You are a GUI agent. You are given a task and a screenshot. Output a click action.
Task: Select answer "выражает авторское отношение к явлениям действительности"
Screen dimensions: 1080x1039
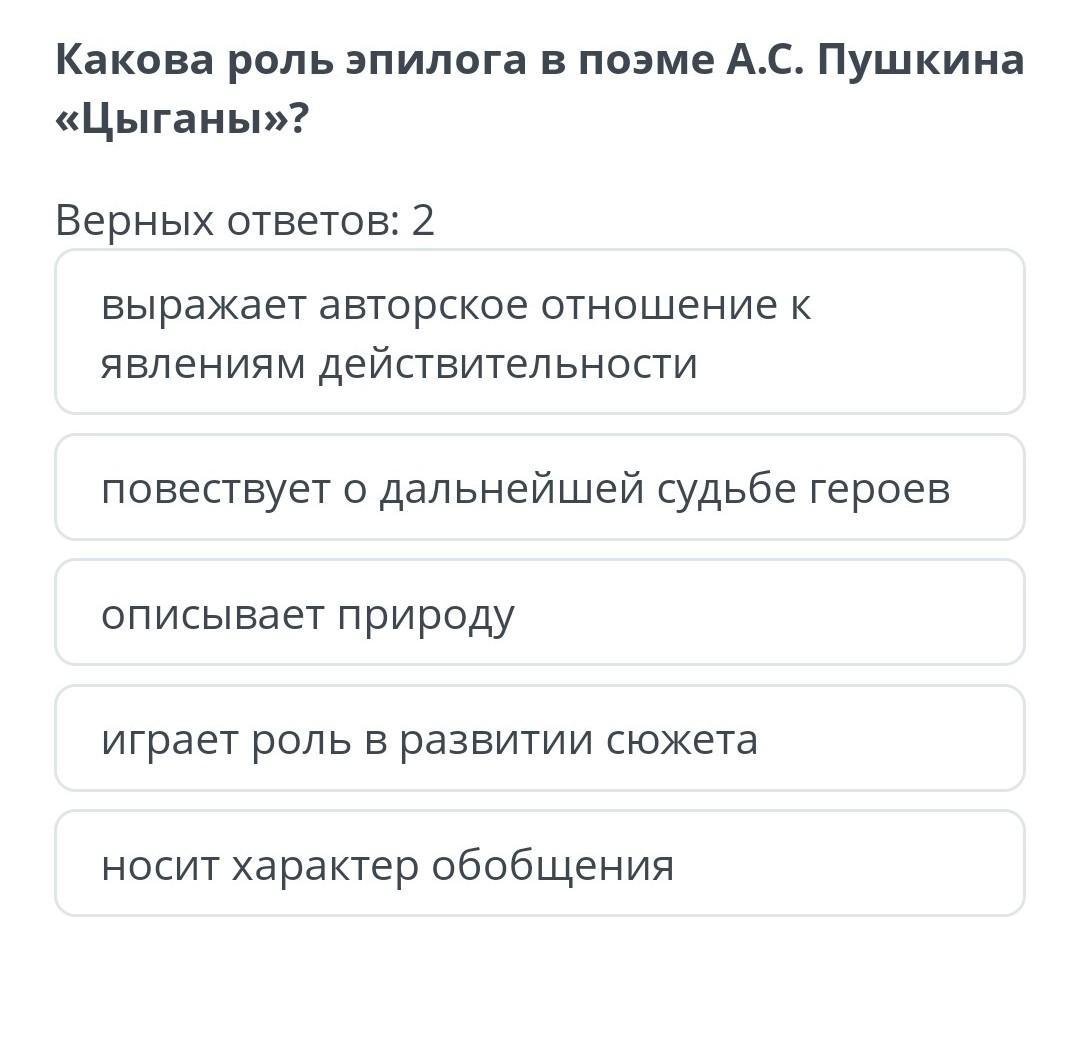click(540, 332)
